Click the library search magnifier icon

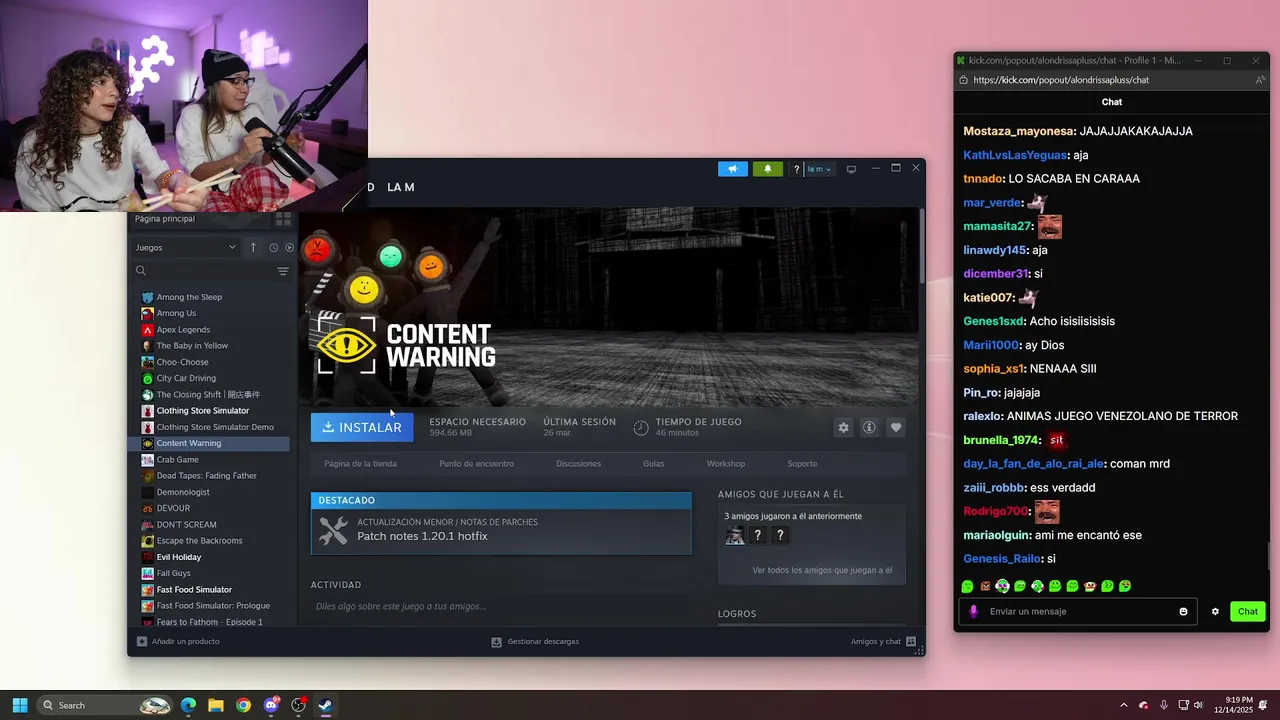coord(141,271)
